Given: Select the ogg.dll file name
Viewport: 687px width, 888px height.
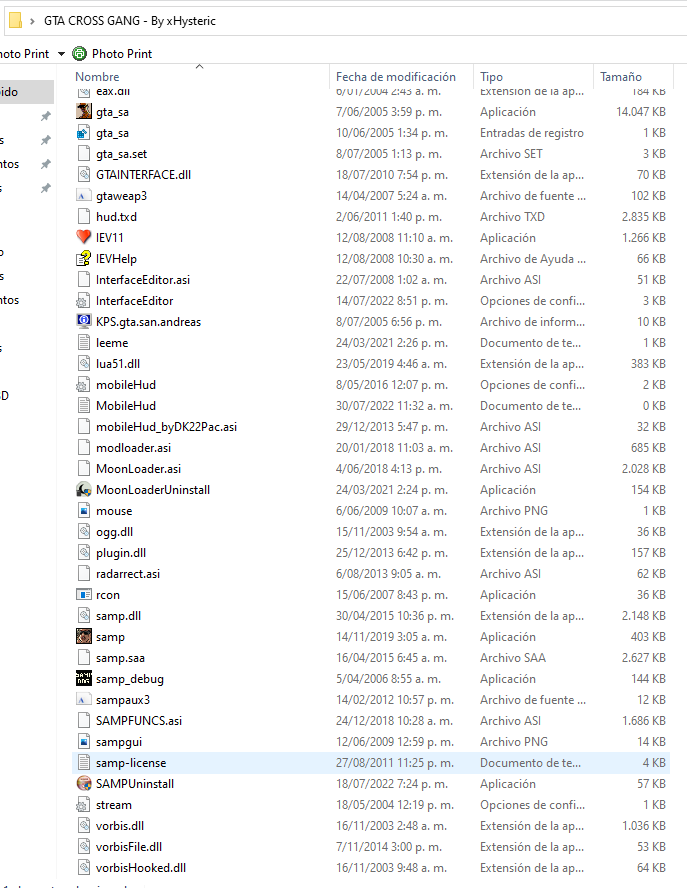Looking at the screenshot, I should (x=114, y=531).
